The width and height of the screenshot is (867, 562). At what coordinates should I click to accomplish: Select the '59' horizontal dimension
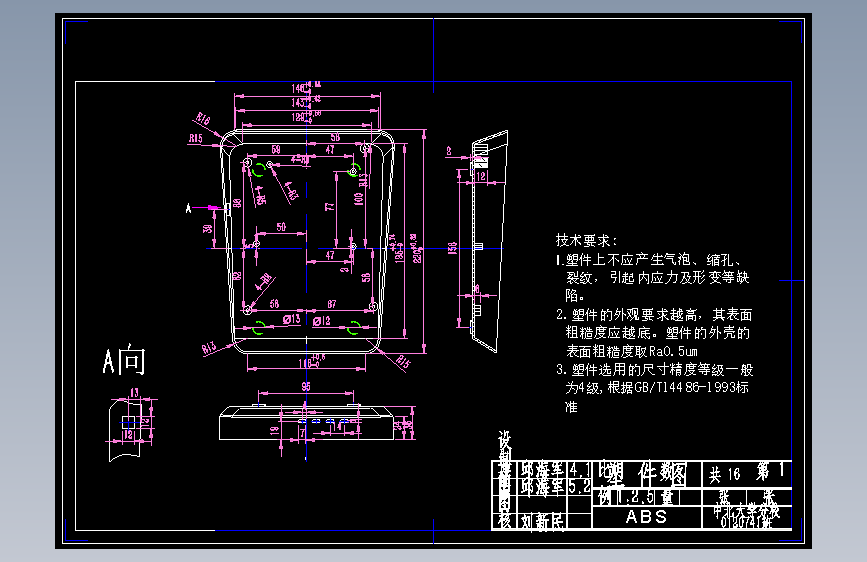point(276,149)
